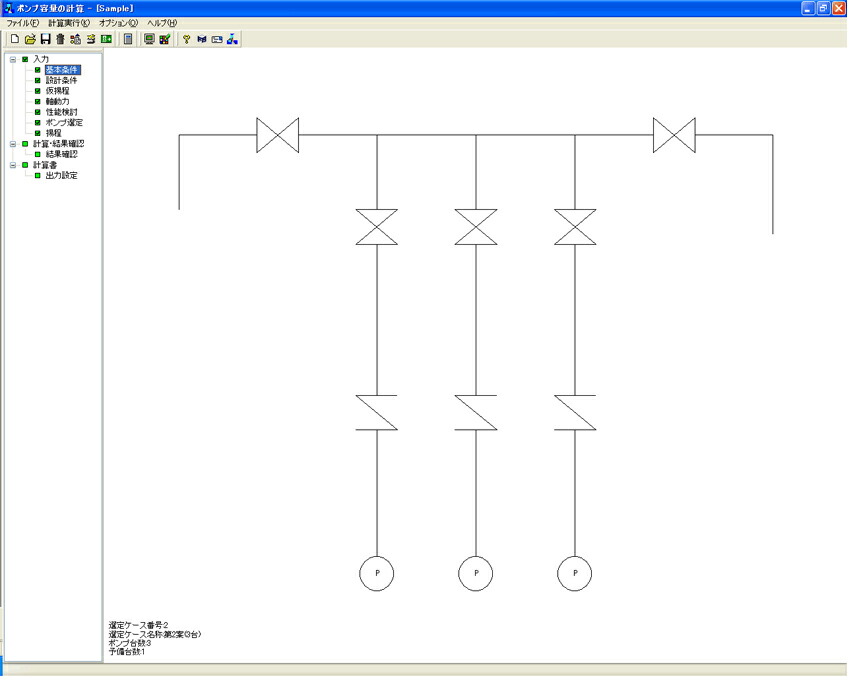Click the green 結果確認 status box
This screenshot has width=856, height=680.
tap(38, 154)
